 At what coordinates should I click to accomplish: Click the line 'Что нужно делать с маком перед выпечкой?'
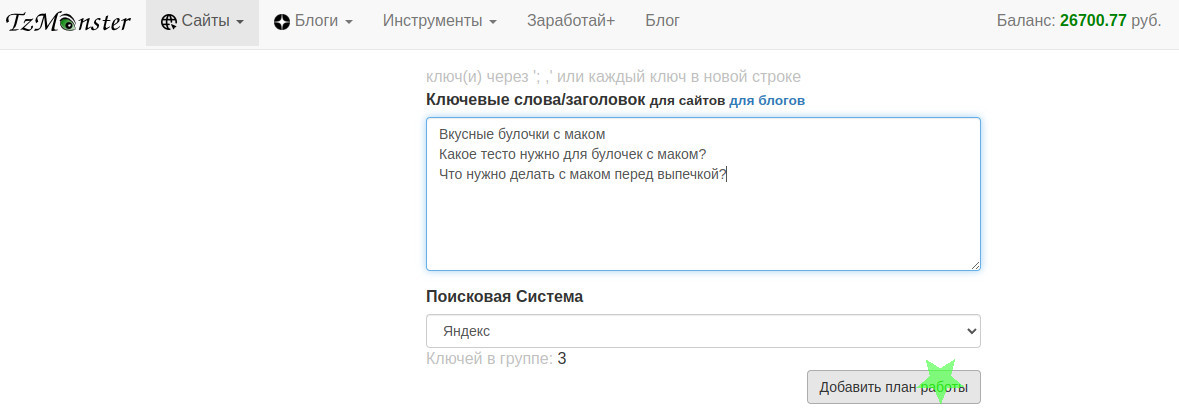(x=583, y=174)
